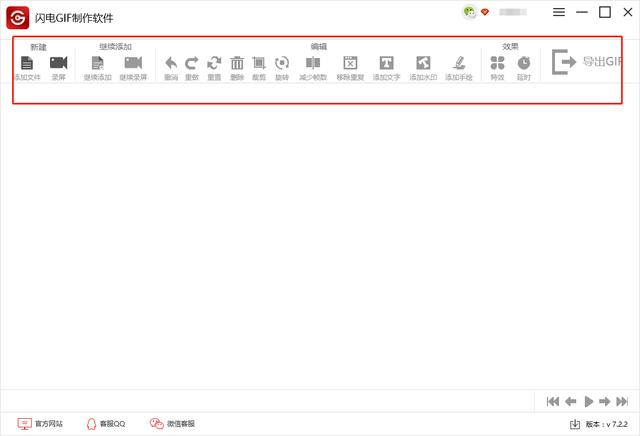
Task: Start screen recording with 录屏 icon
Action: [x=59, y=64]
